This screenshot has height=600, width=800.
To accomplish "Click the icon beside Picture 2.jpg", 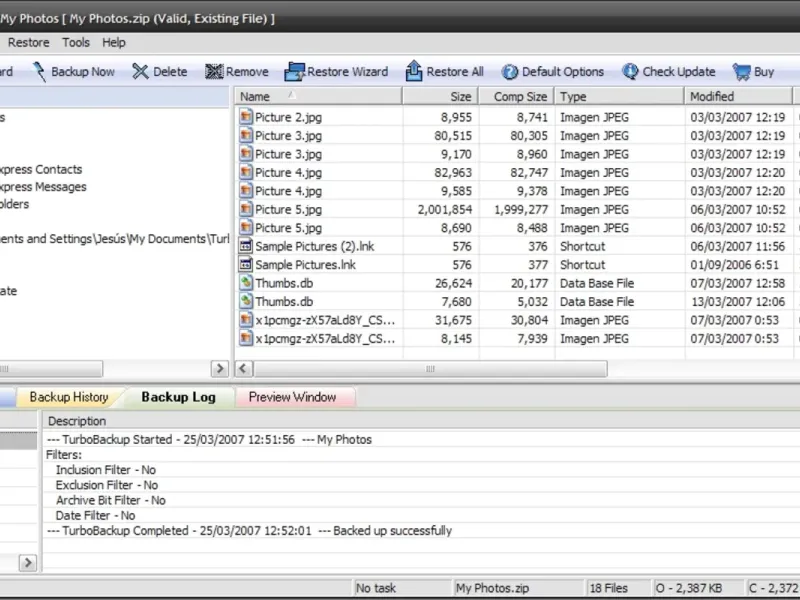I will 246,117.
